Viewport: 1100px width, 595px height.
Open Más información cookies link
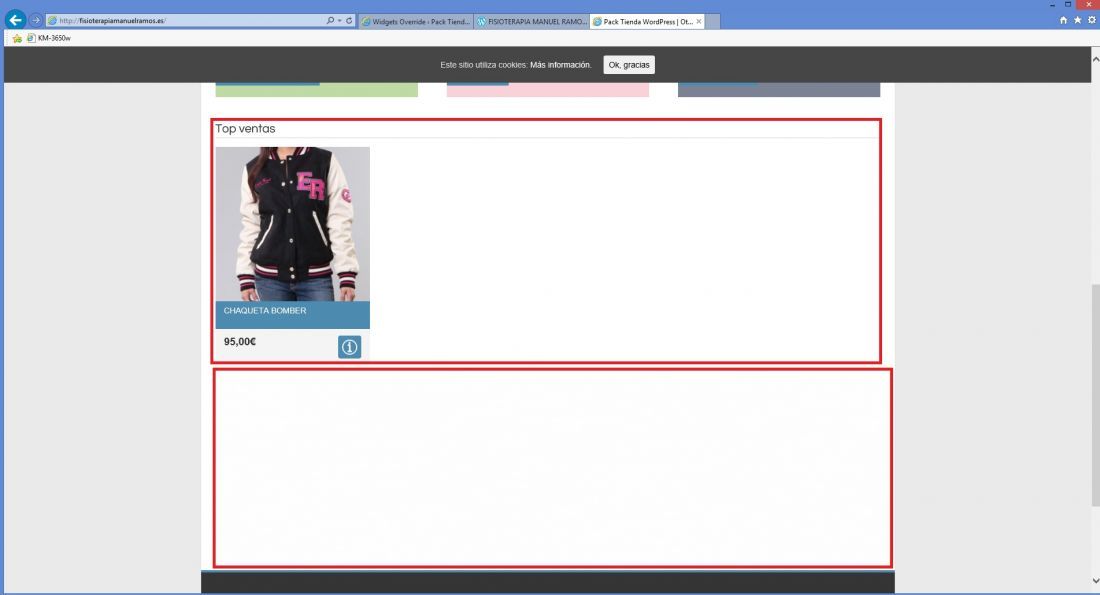click(561, 65)
